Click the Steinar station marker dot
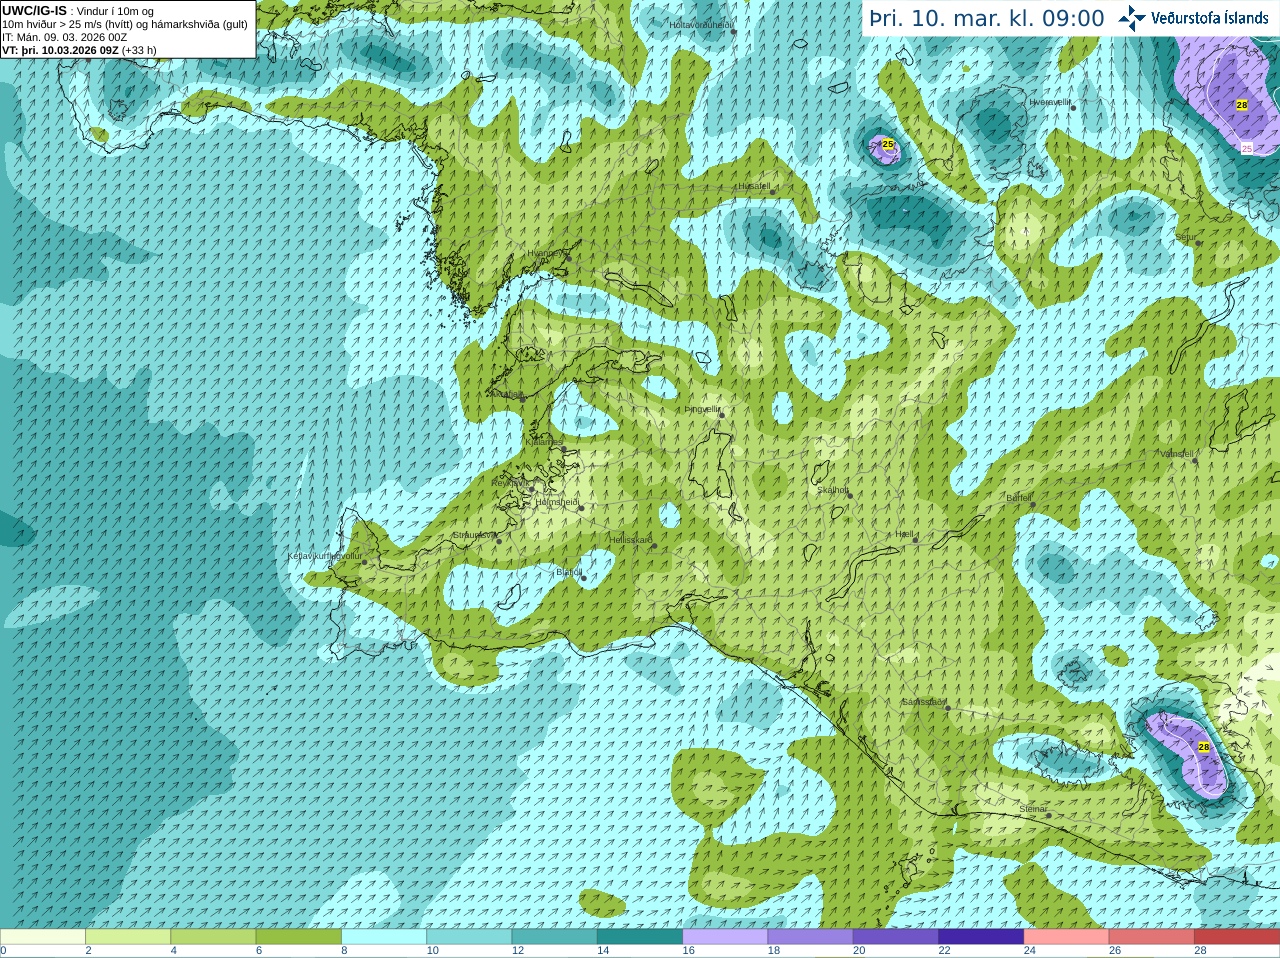The height and width of the screenshot is (958, 1280). pyautogui.click(x=1049, y=815)
